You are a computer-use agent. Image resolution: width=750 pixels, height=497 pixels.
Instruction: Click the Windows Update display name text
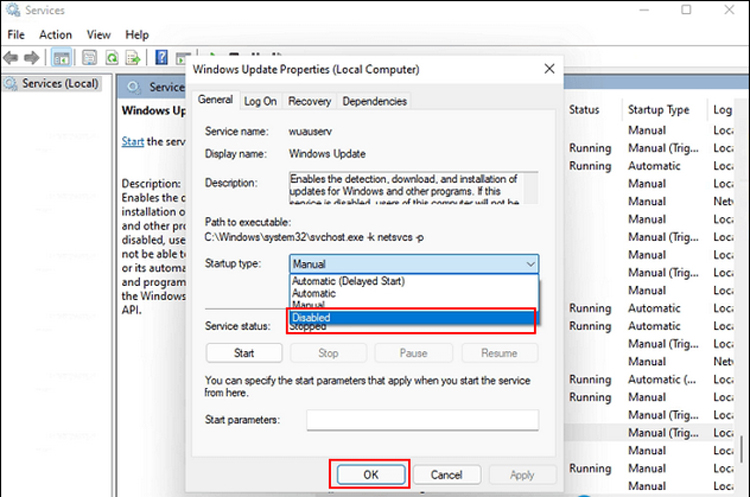(x=327, y=154)
